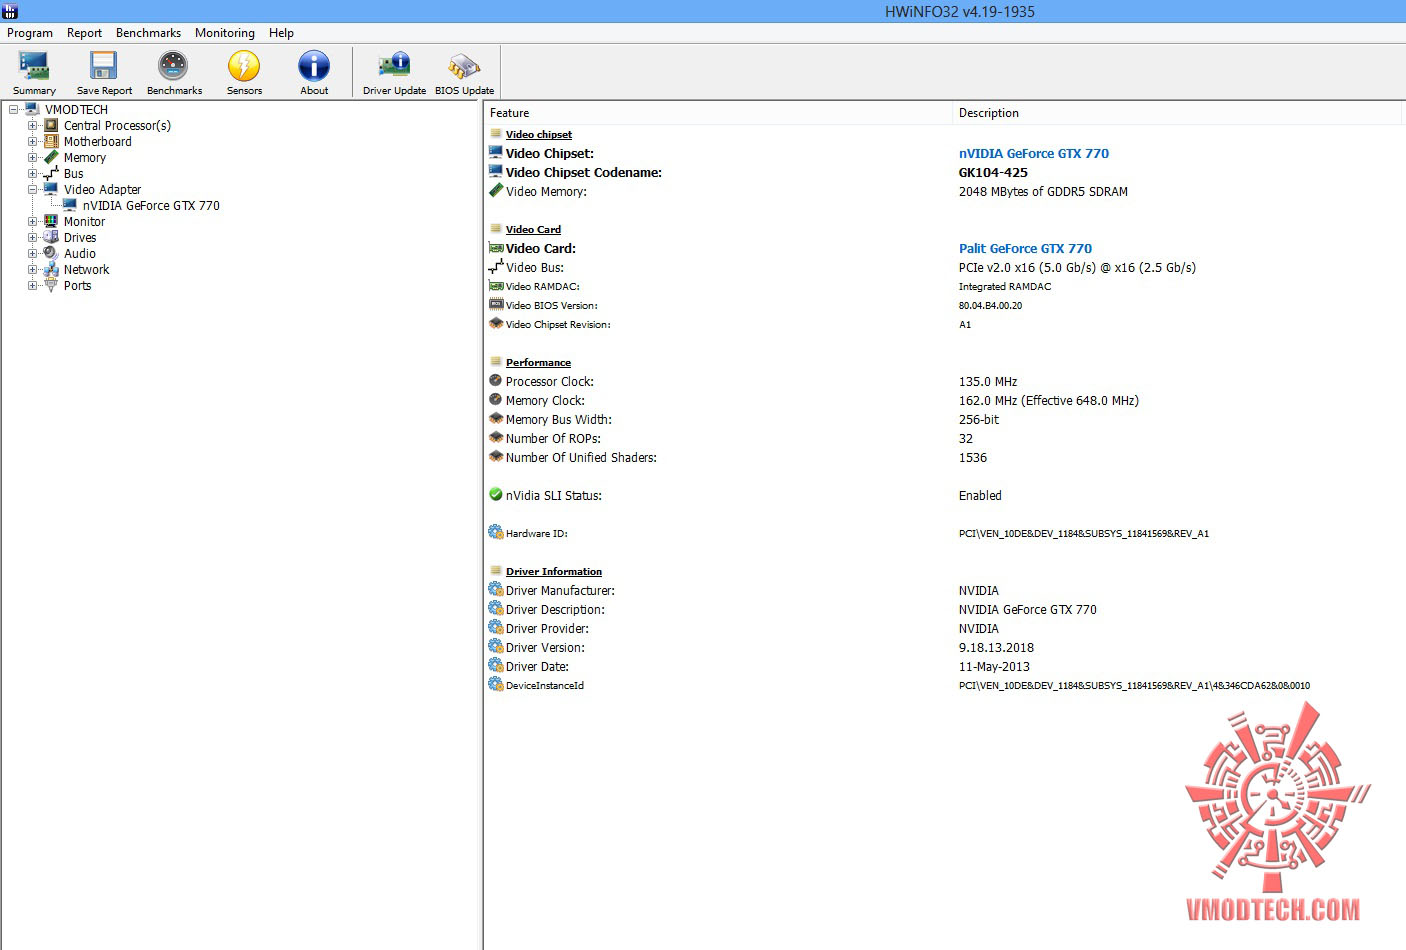Click the Feature column header
The image size is (1406, 950).
[x=718, y=113]
